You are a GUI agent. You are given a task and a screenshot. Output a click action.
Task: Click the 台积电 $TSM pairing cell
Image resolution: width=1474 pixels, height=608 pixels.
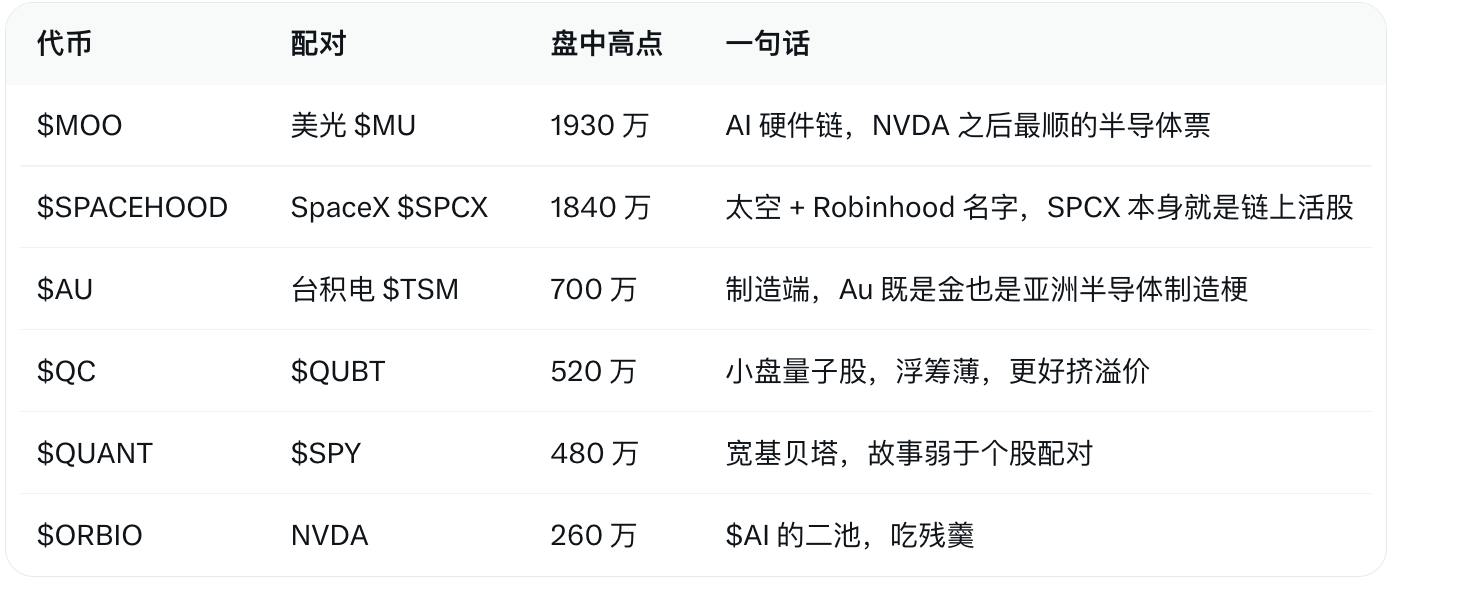[375, 290]
